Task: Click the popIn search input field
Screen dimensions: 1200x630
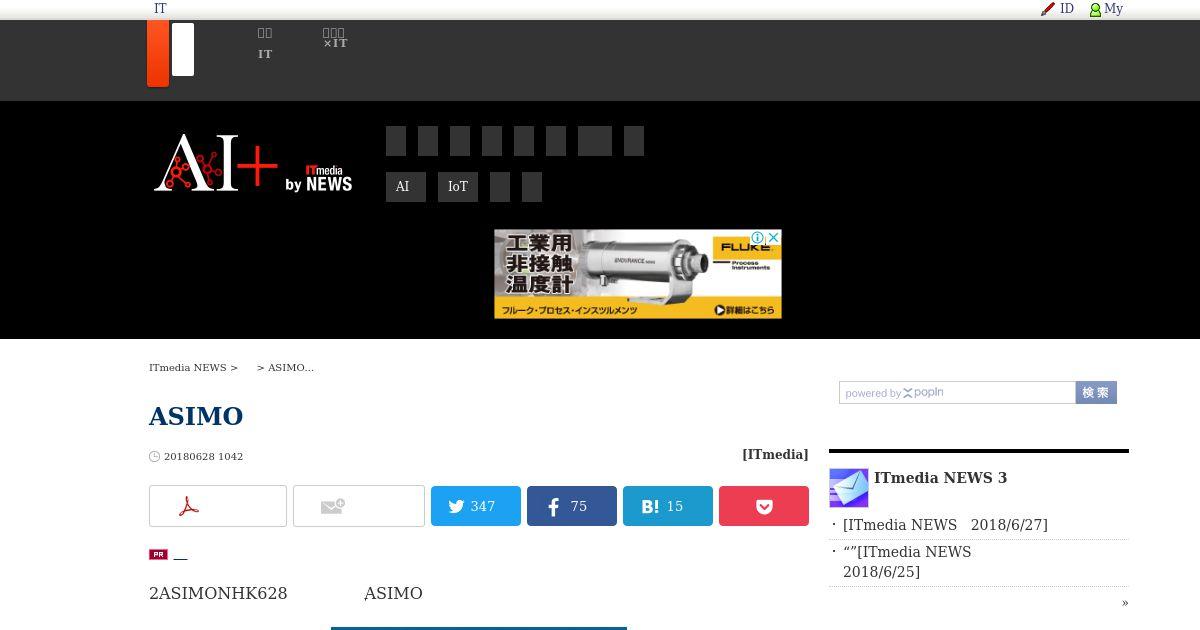Action: (957, 393)
